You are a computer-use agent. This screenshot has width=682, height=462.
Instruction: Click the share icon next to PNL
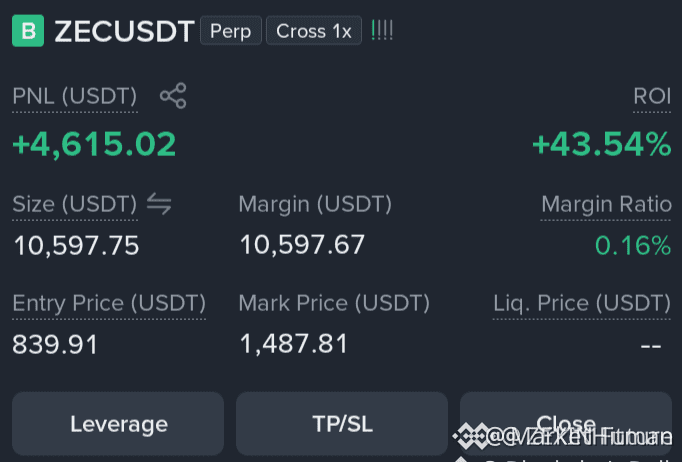click(173, 96)
